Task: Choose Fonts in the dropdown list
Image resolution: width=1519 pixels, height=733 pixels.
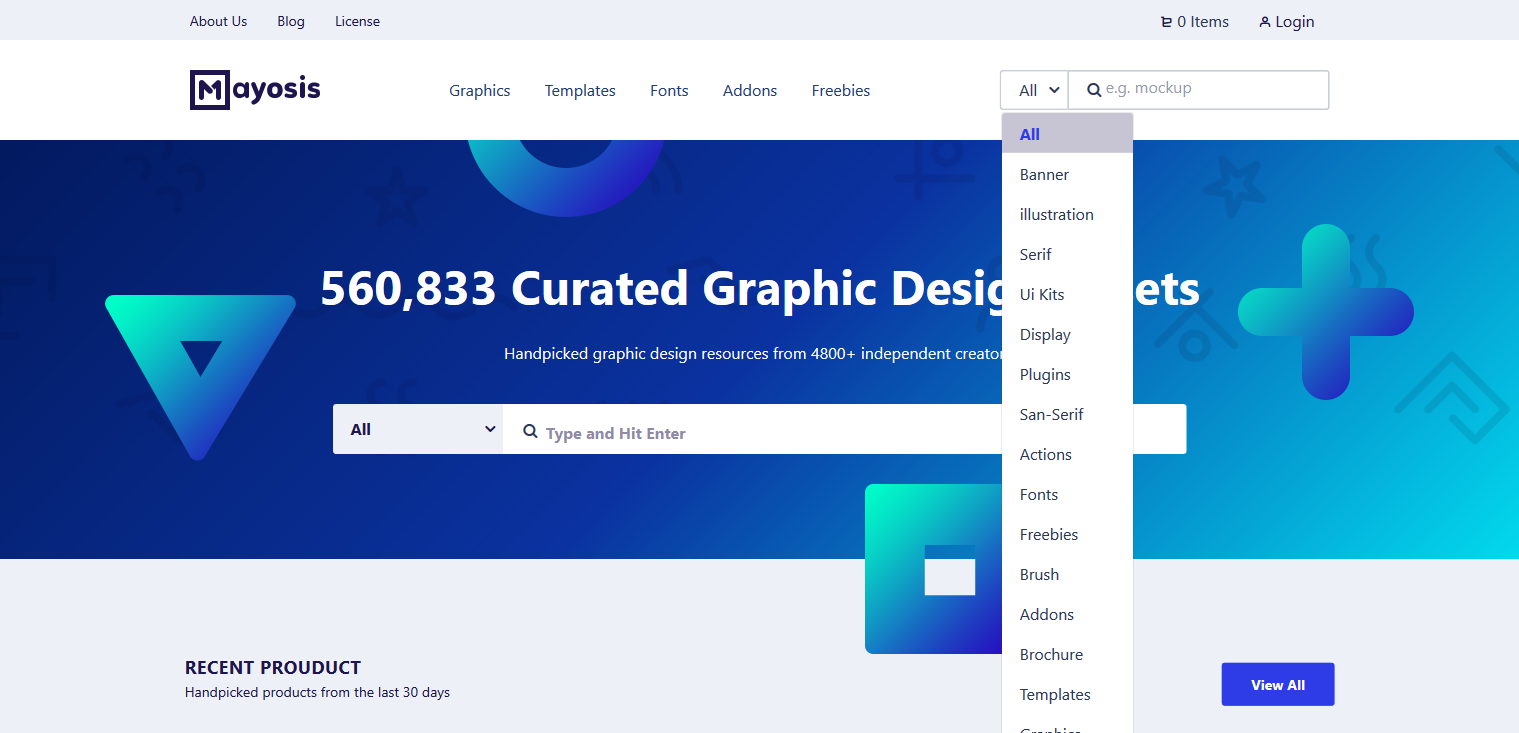Action: pyautogui.click(x=1067, y=494)
